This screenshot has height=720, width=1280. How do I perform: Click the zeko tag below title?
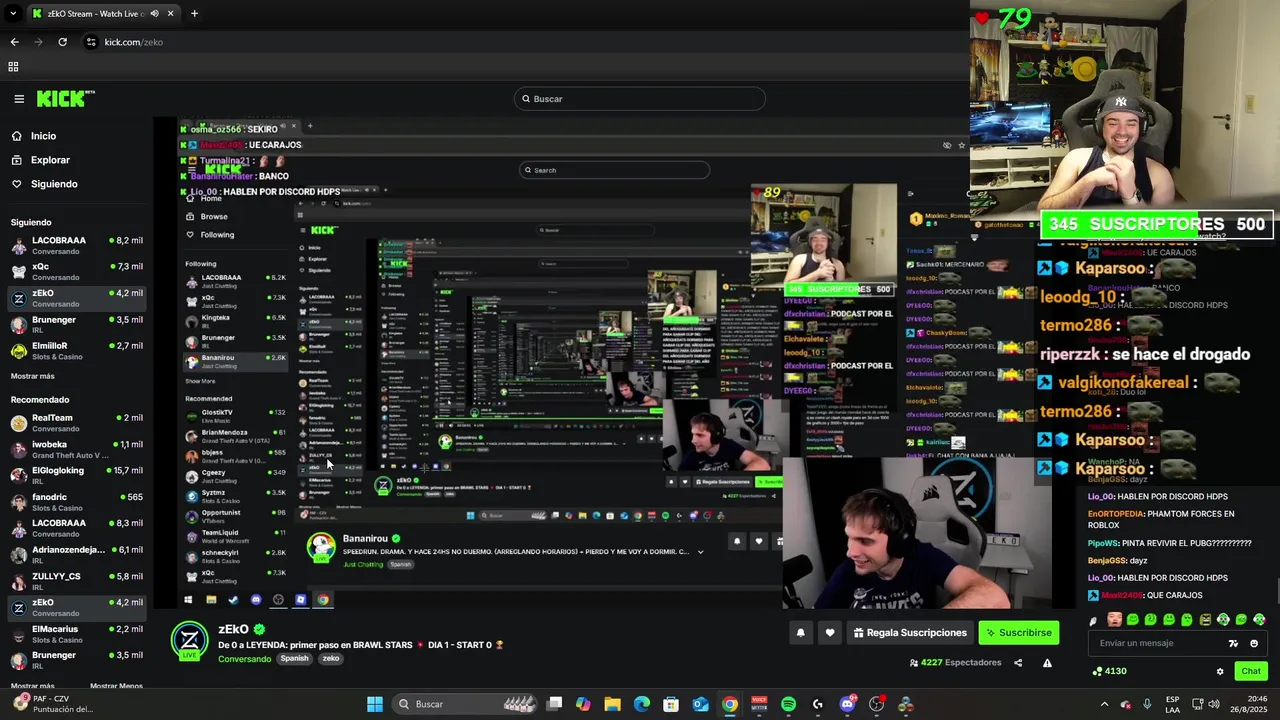[x=331, y=659]
